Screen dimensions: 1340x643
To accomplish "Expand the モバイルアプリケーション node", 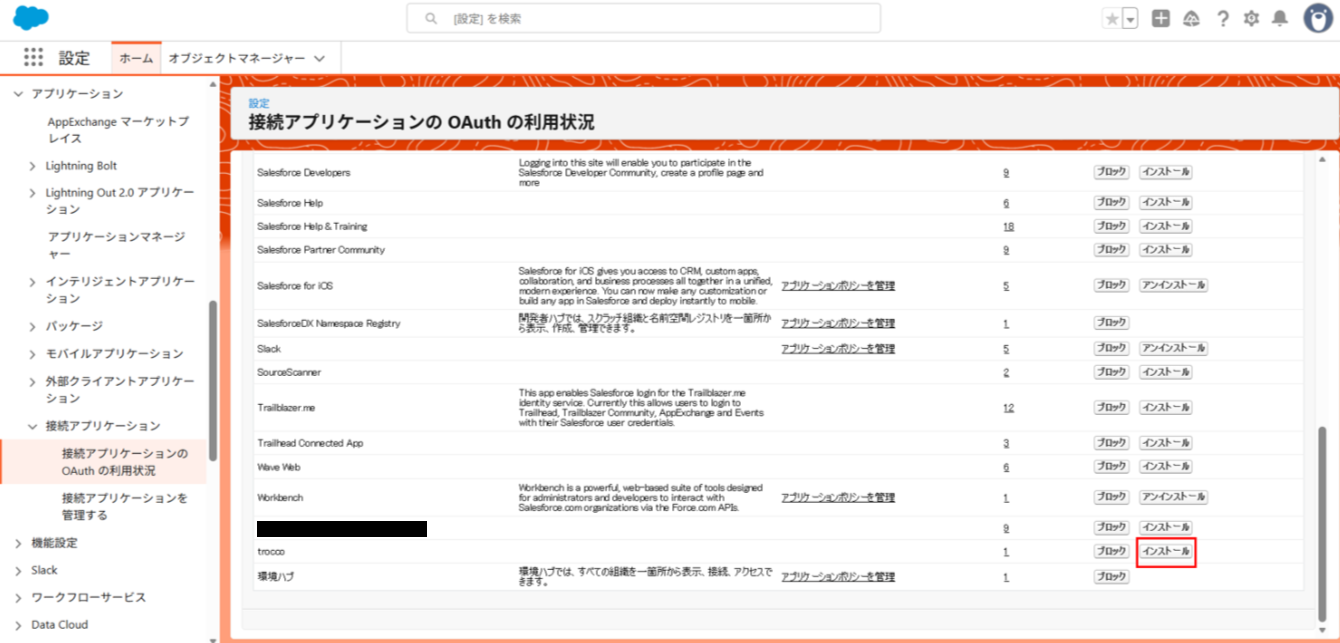I will 33,354.
